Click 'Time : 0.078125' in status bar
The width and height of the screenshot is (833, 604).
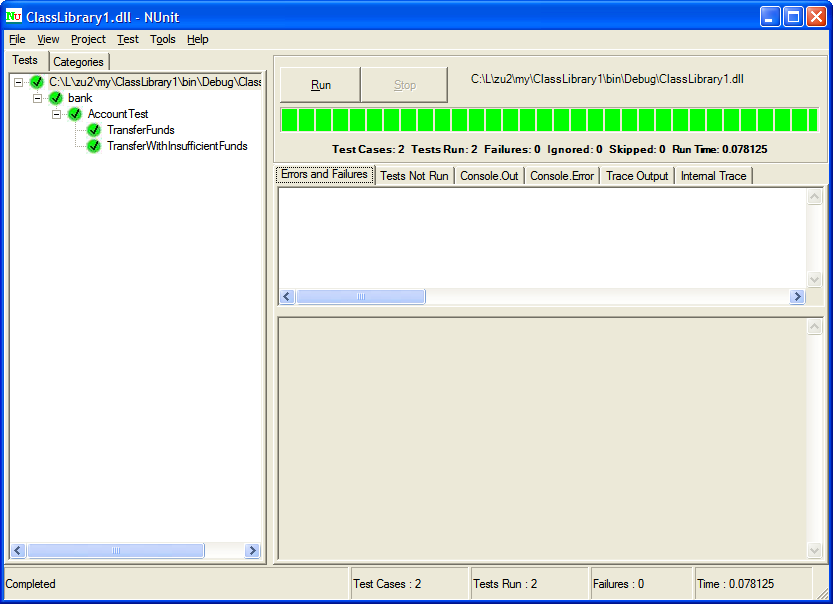point(735,584)
